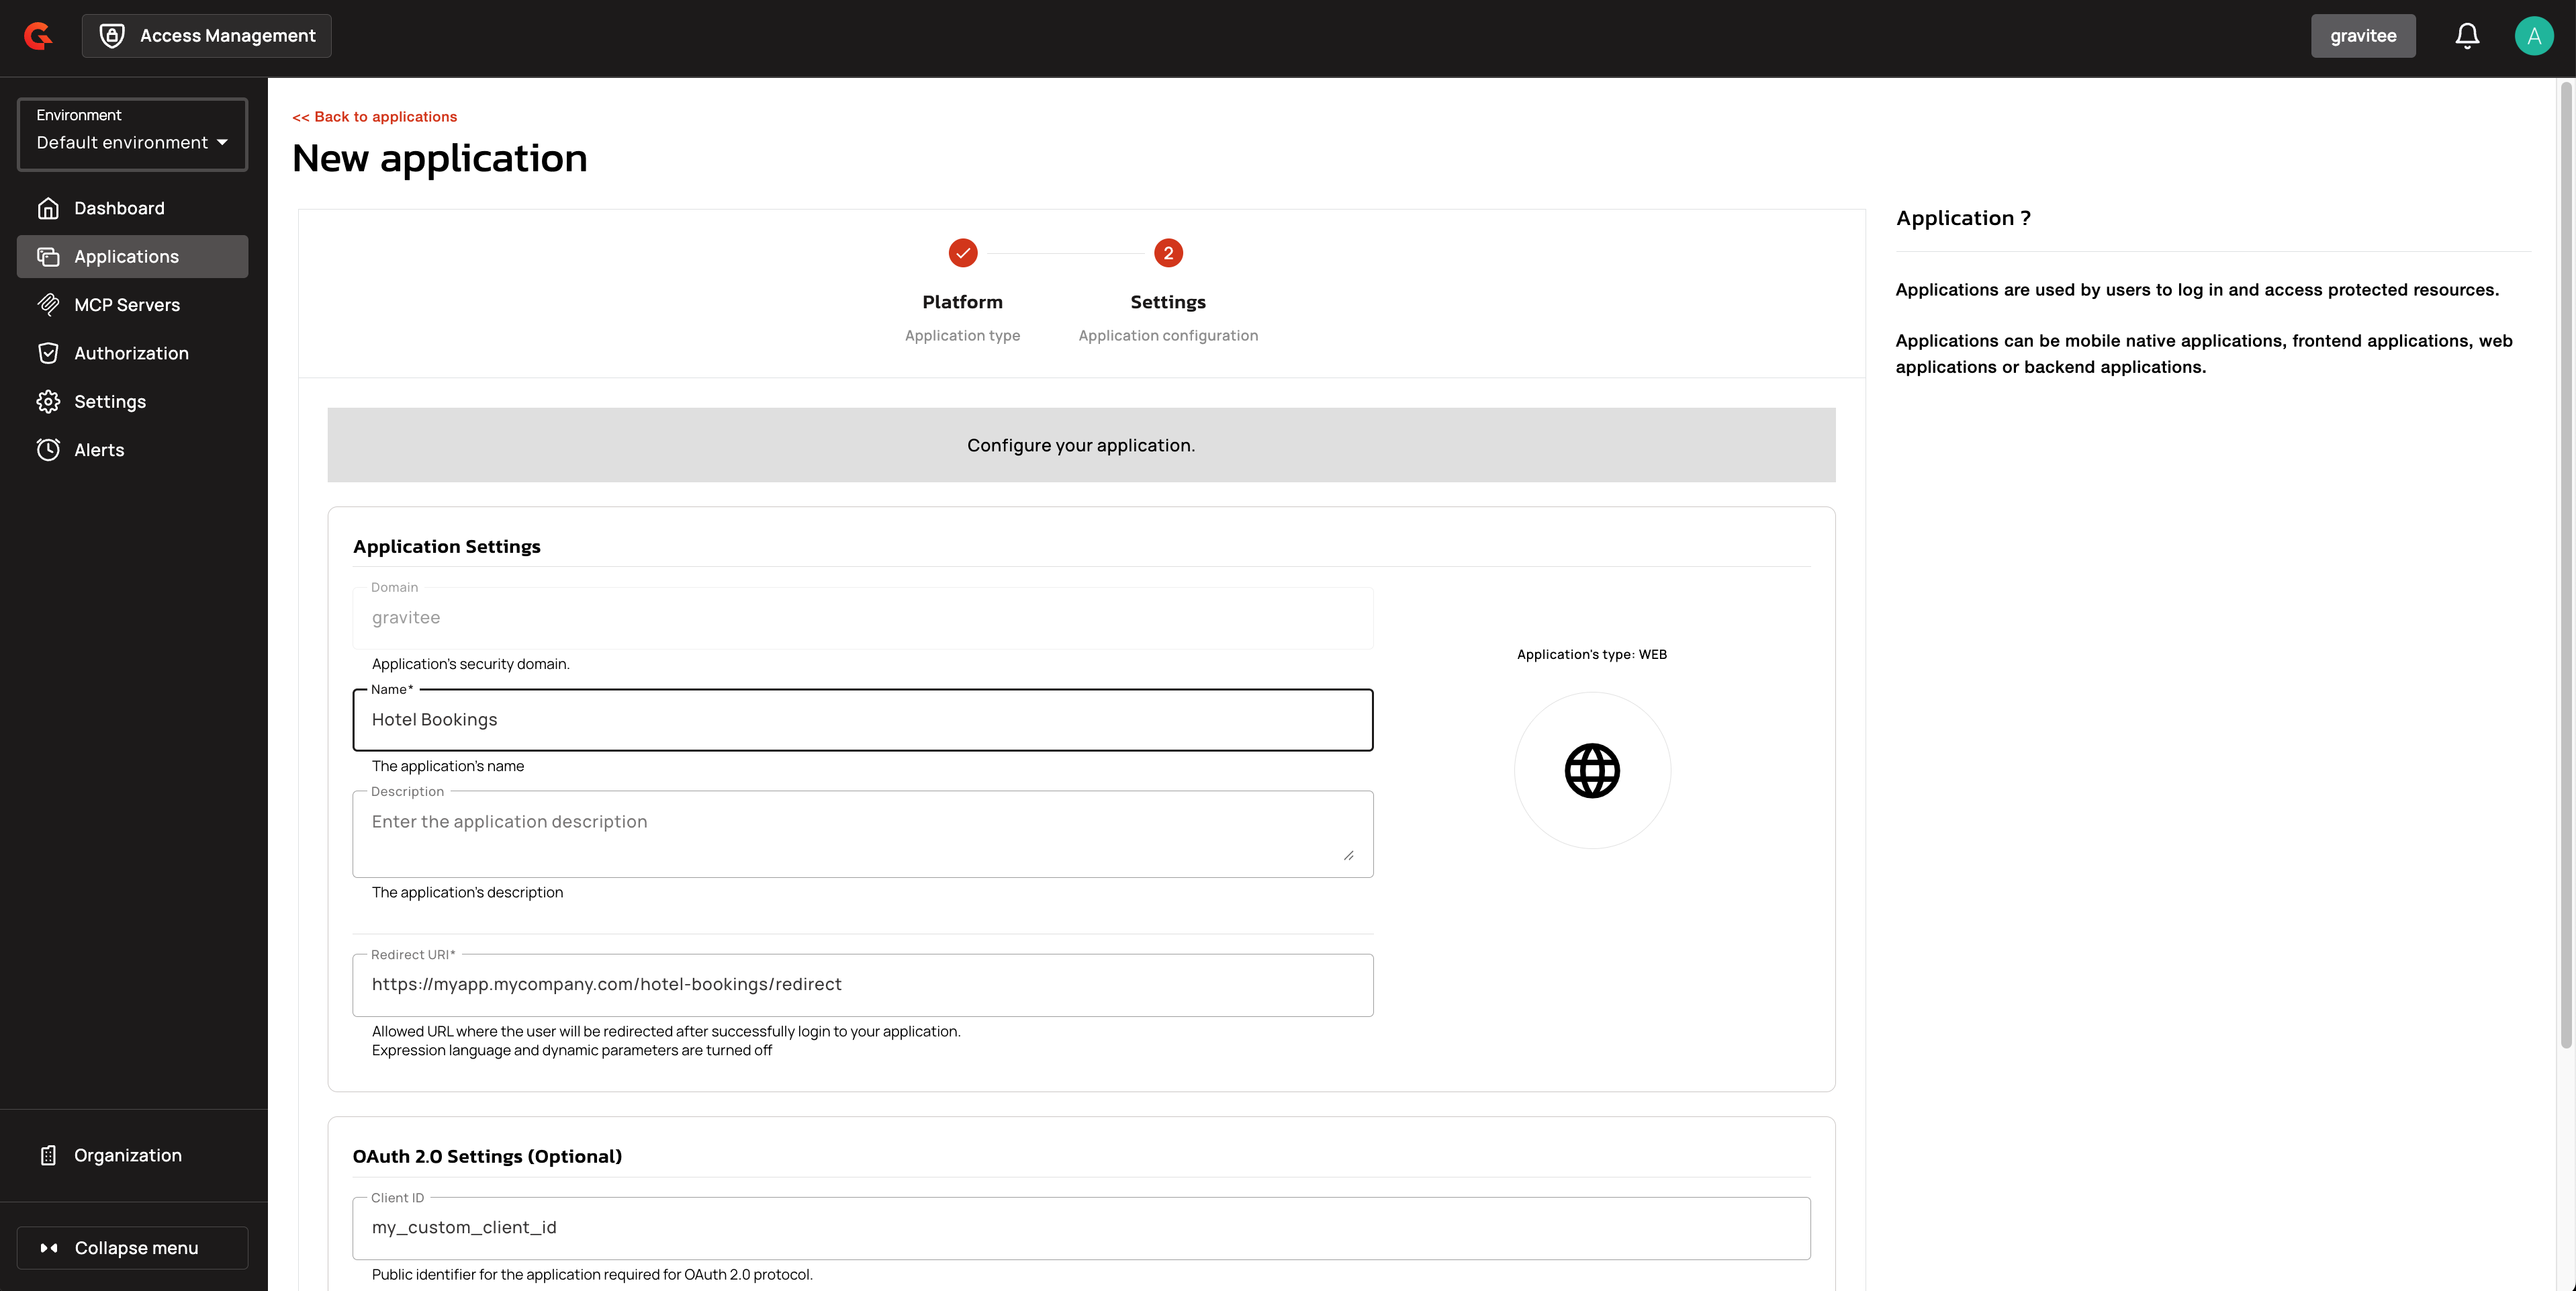The image size is (2576, 1291).
Task: Click the Back to applications link
Action: click(x=374, y=117)
